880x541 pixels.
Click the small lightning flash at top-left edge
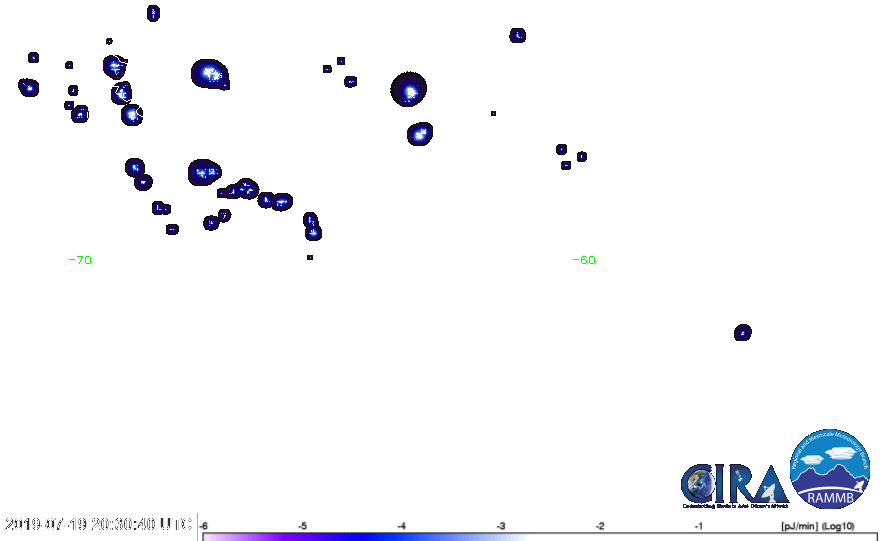(33, 58)
